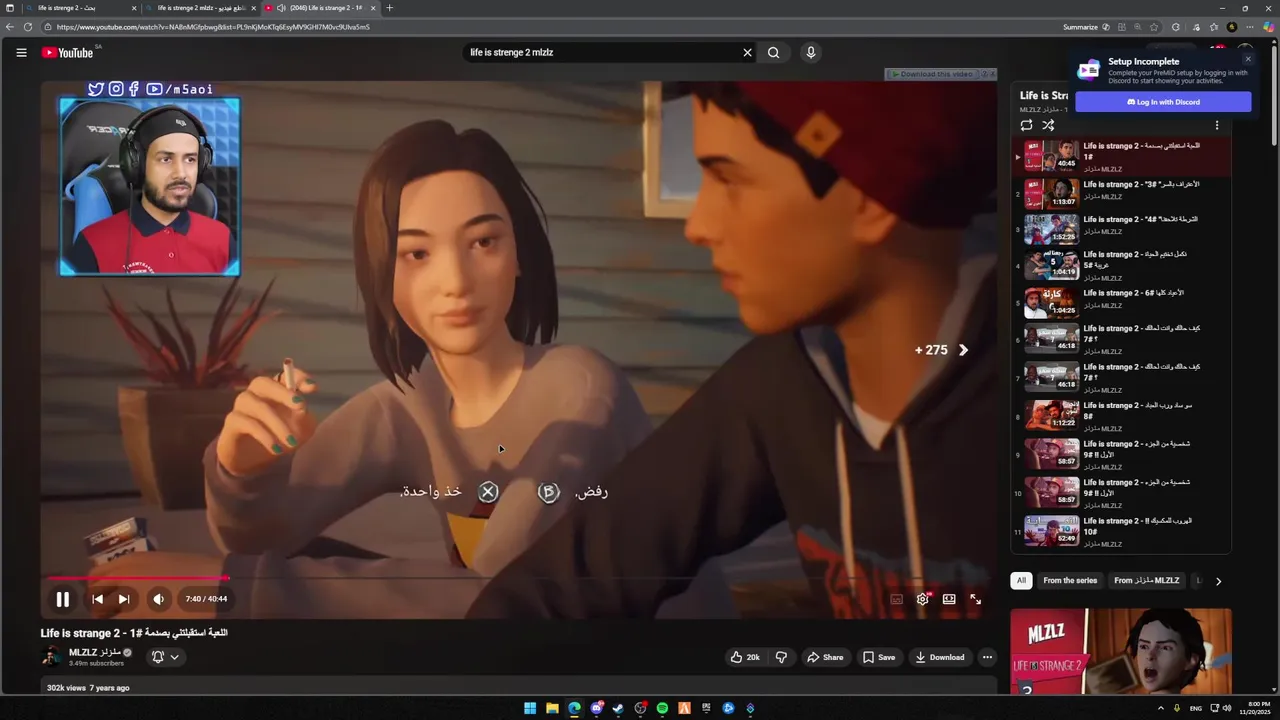Edit the search box query
This screenshot has width=1280, height=720.
tap(600, 53)
